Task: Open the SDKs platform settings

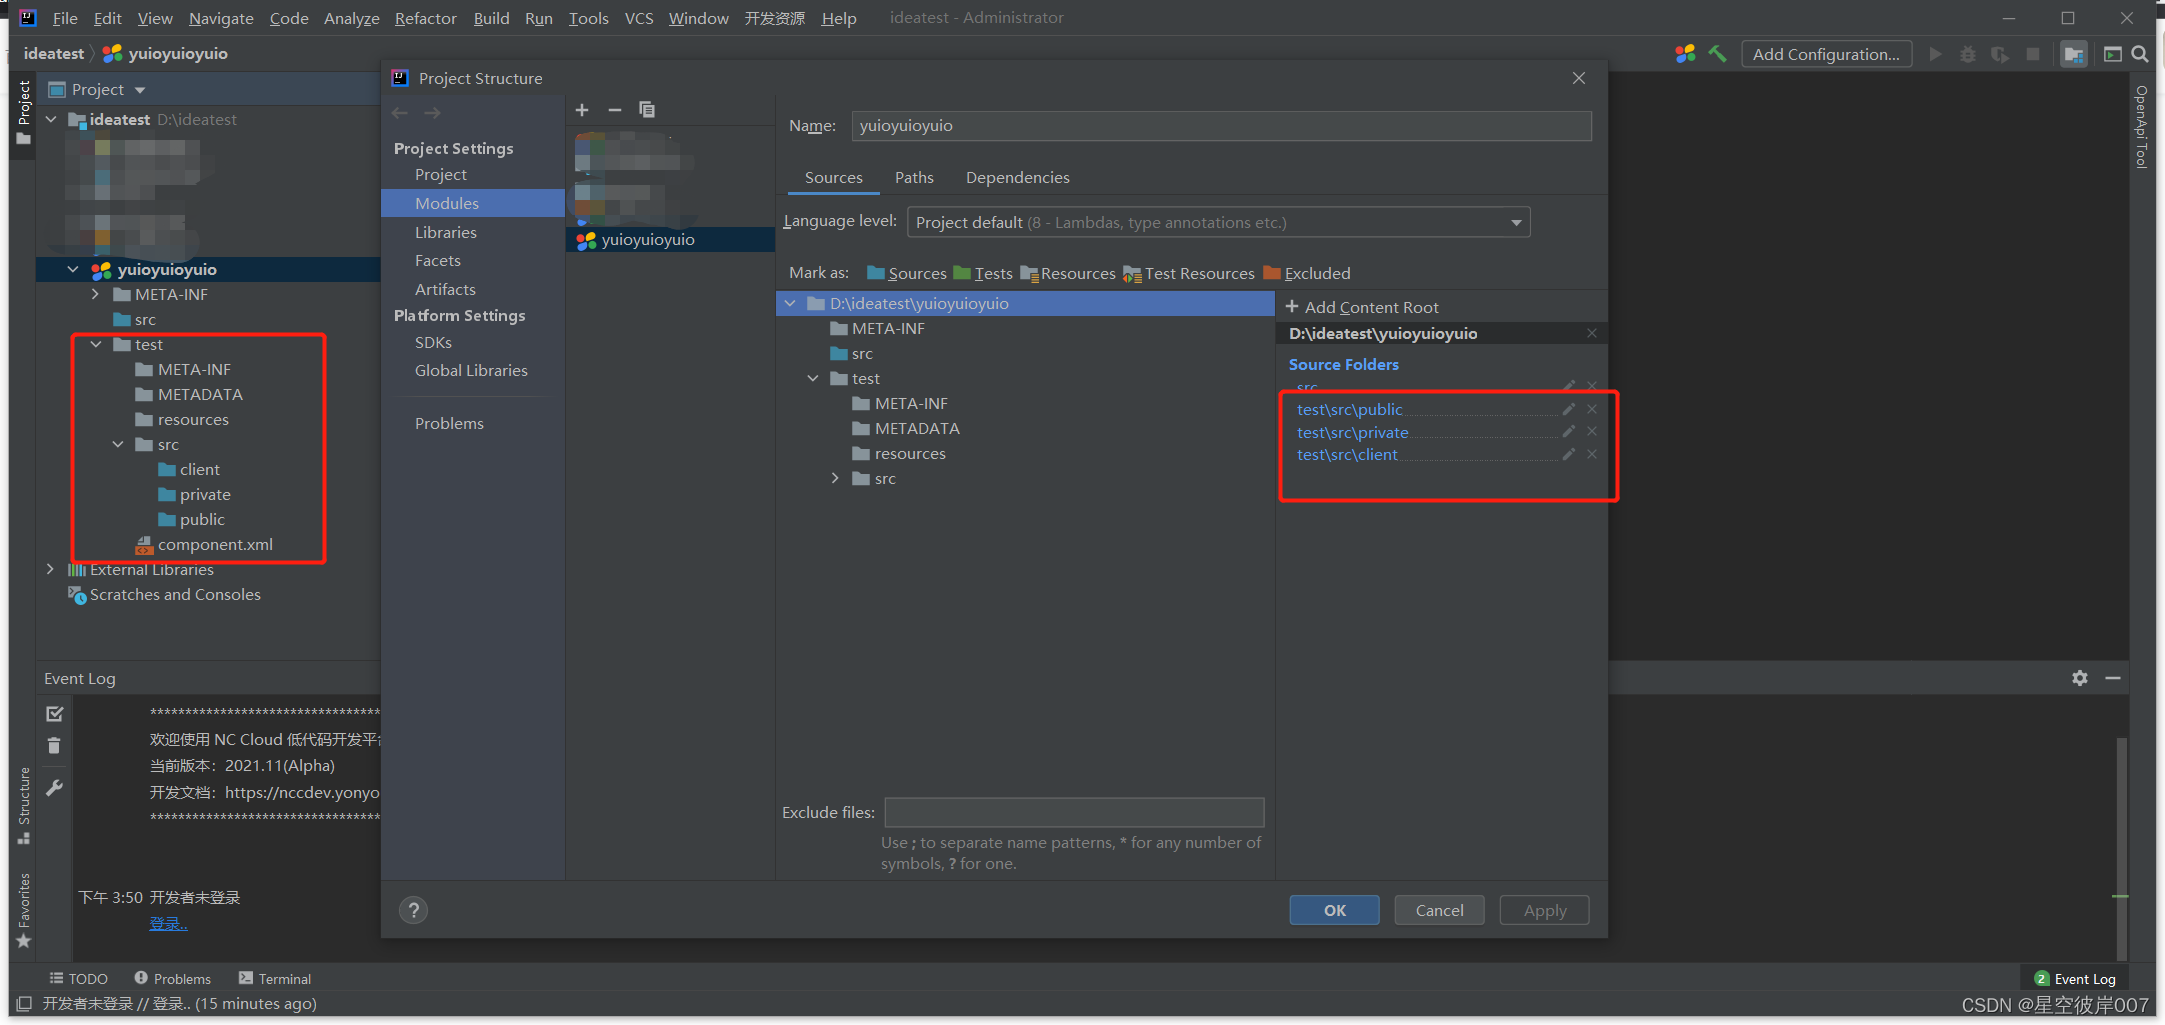Action: tap(433, 342)
